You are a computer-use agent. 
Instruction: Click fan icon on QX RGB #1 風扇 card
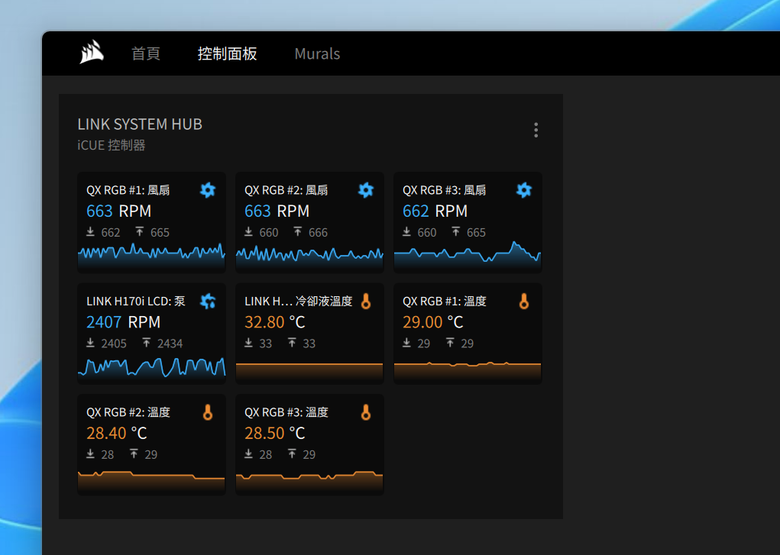coord(208,190)
